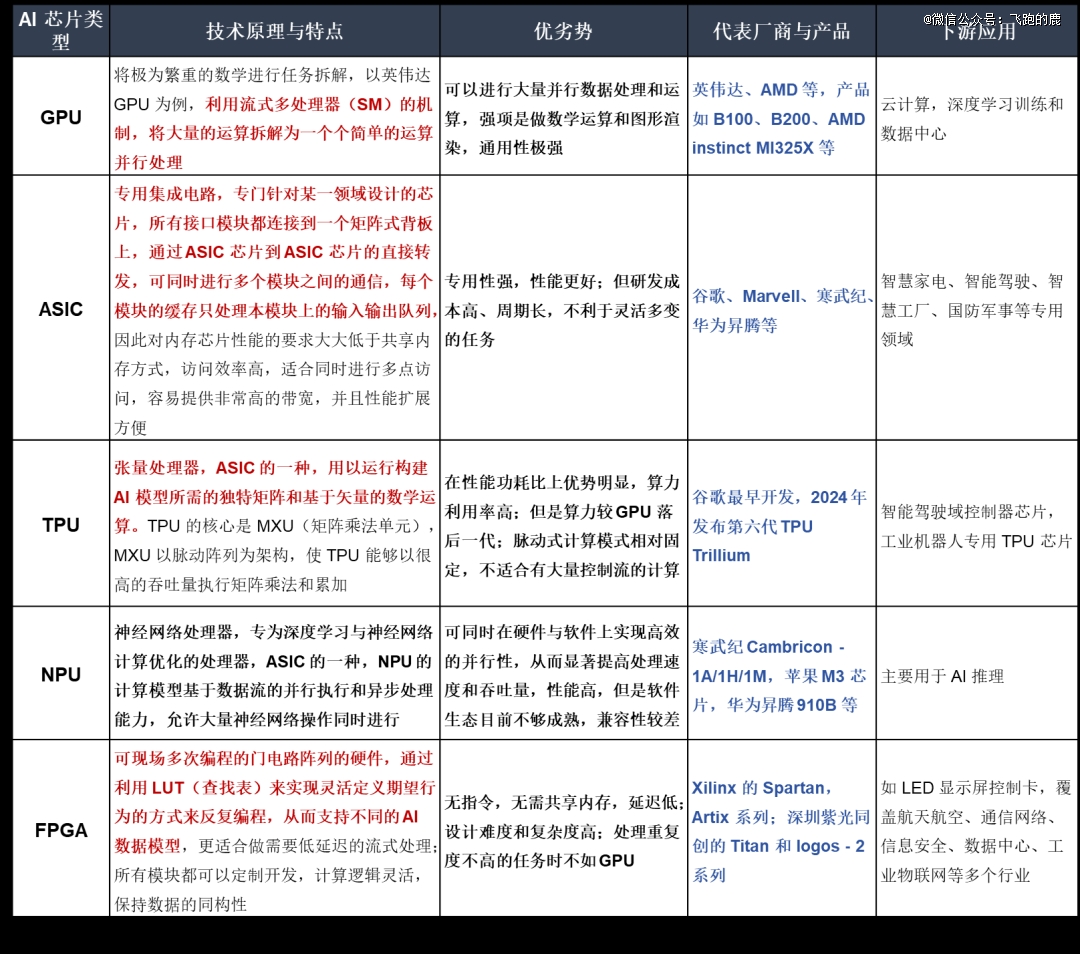This screenshot has height=954, width=1080.
Task: Click FPGA pros cell '无指令，无需共享内存'
Action: pos(563,829)
